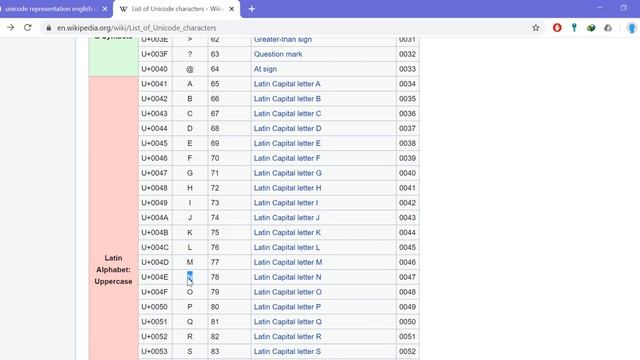This screenshot has height=360, width=640.
Task: Open Latin Capital letter M link
Action: point(288,262)
